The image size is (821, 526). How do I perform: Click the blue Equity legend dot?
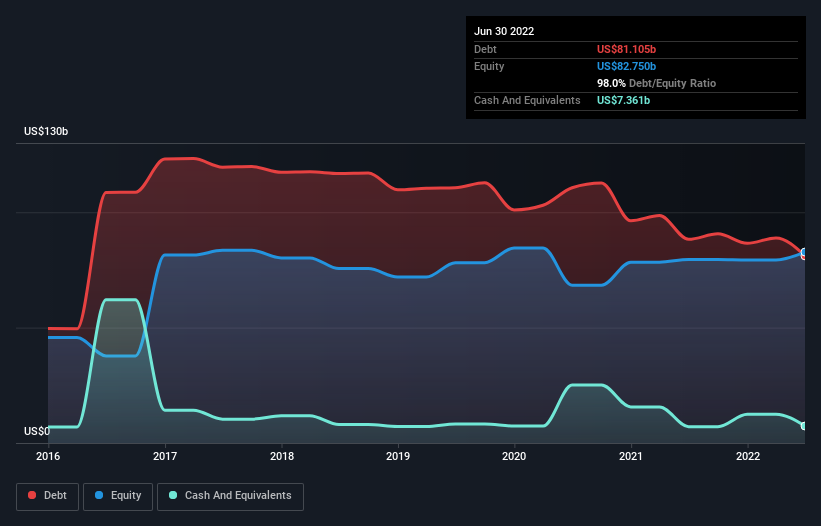pos(99,495)
